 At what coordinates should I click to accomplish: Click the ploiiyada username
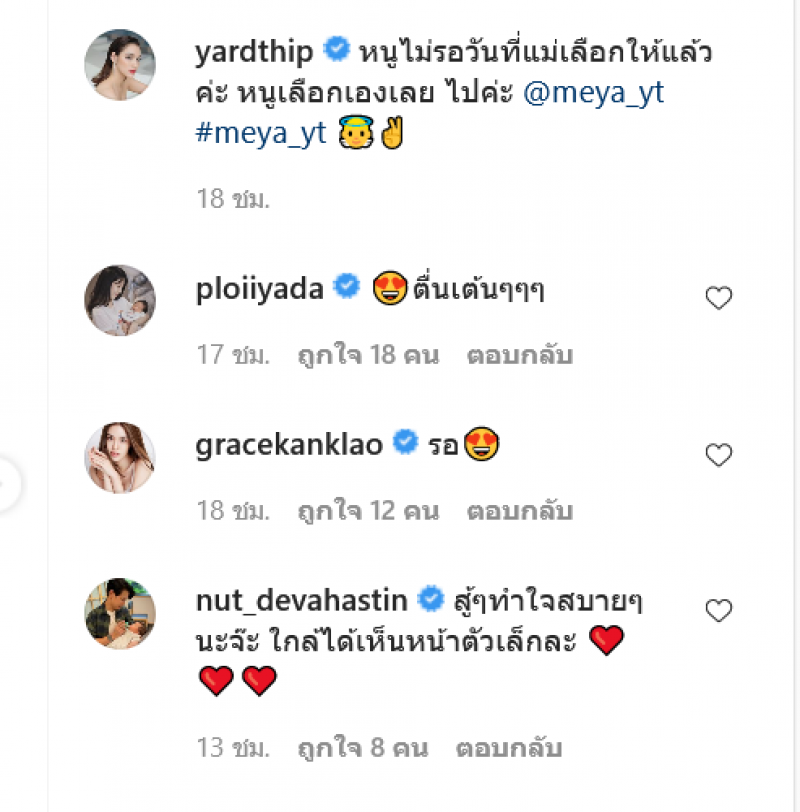click(x=259, y=288)
